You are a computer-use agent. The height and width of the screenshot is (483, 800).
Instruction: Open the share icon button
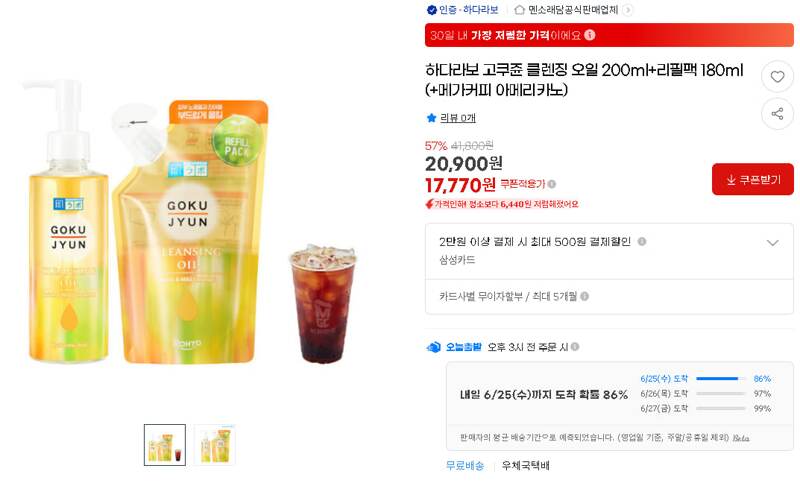click(x=777, y=113)
